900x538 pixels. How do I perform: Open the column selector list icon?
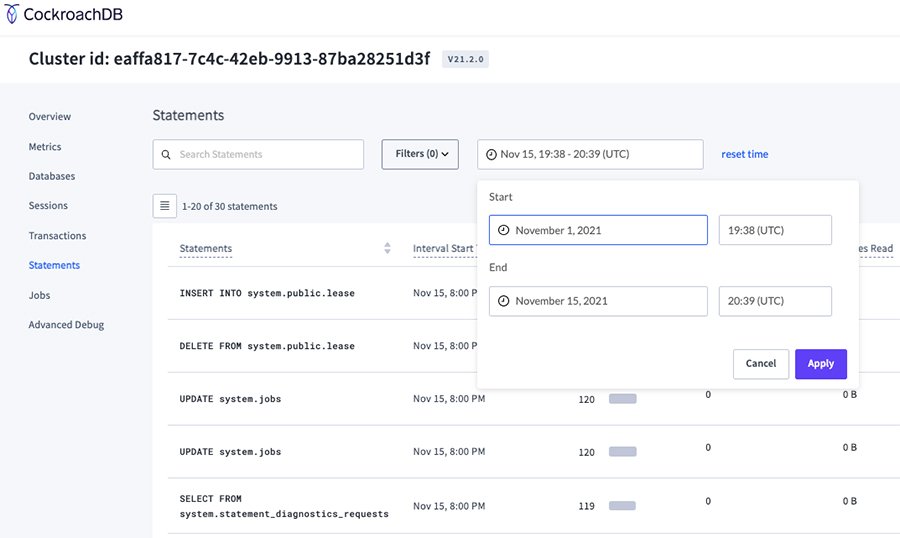tap(164, 206)
